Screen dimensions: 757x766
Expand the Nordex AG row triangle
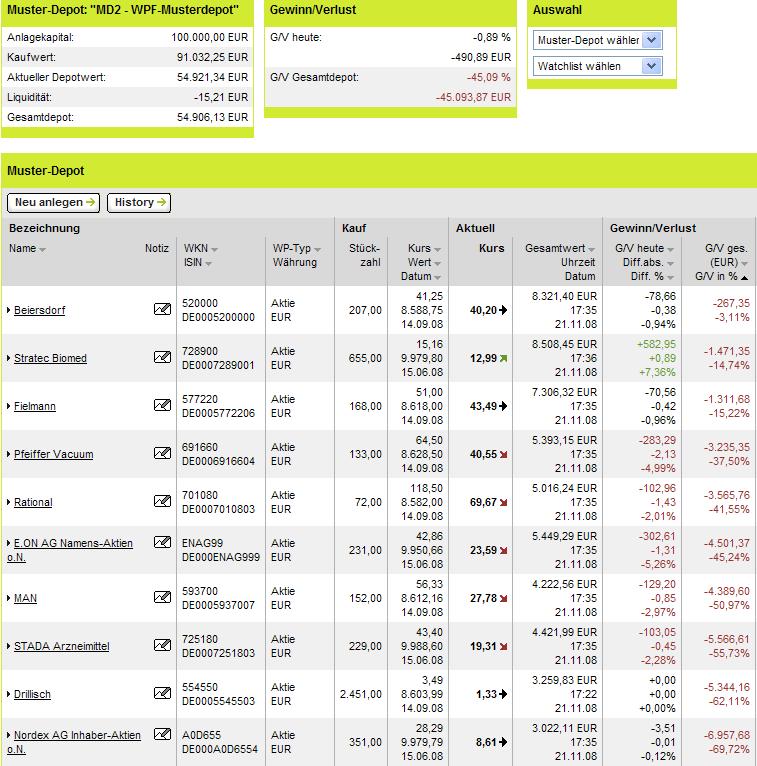9,735
